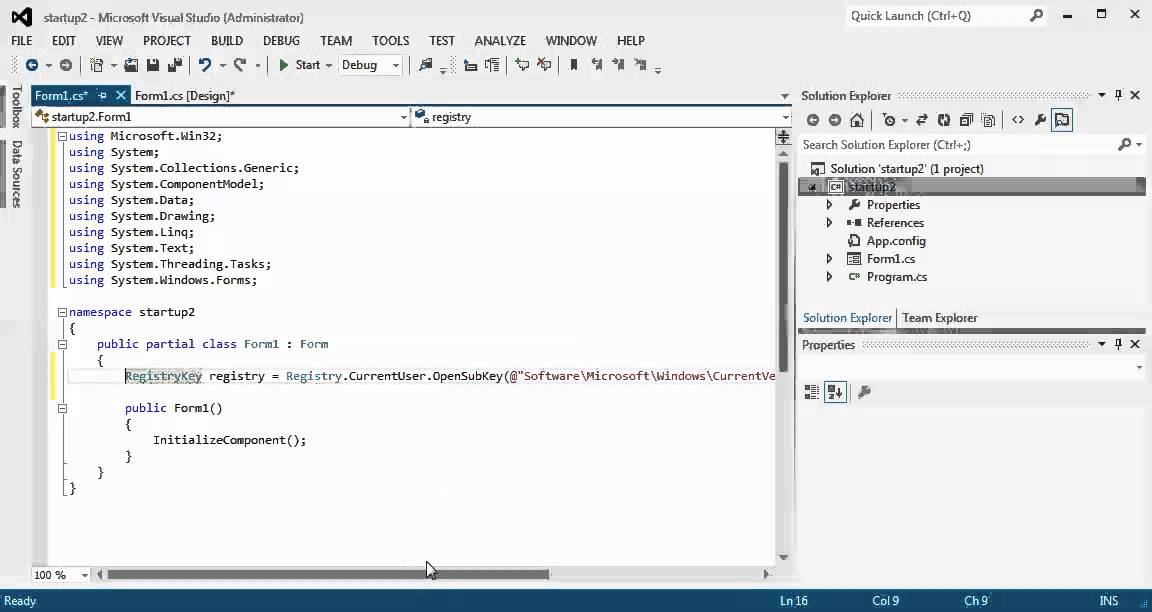The height and width of the screenshot is (612, 1152).
Task: Expand the References node in Solution Explorer
Action: (829, 223)
